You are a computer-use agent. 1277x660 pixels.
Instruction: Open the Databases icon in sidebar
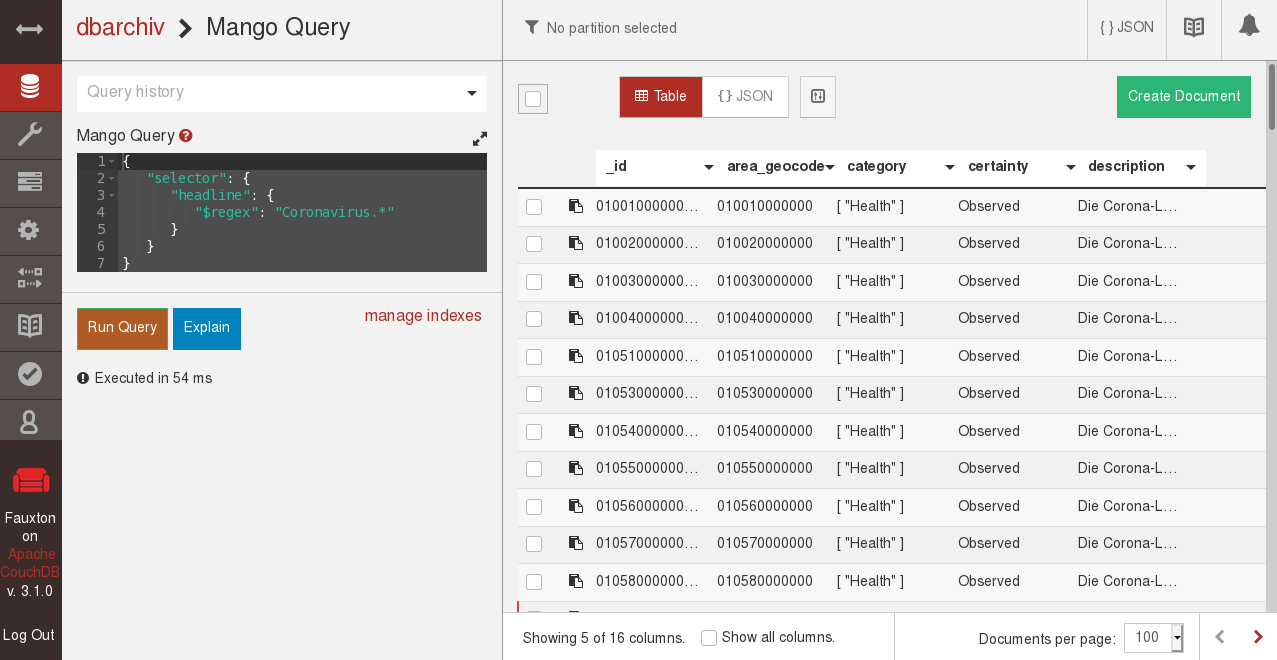click(30, 87)
